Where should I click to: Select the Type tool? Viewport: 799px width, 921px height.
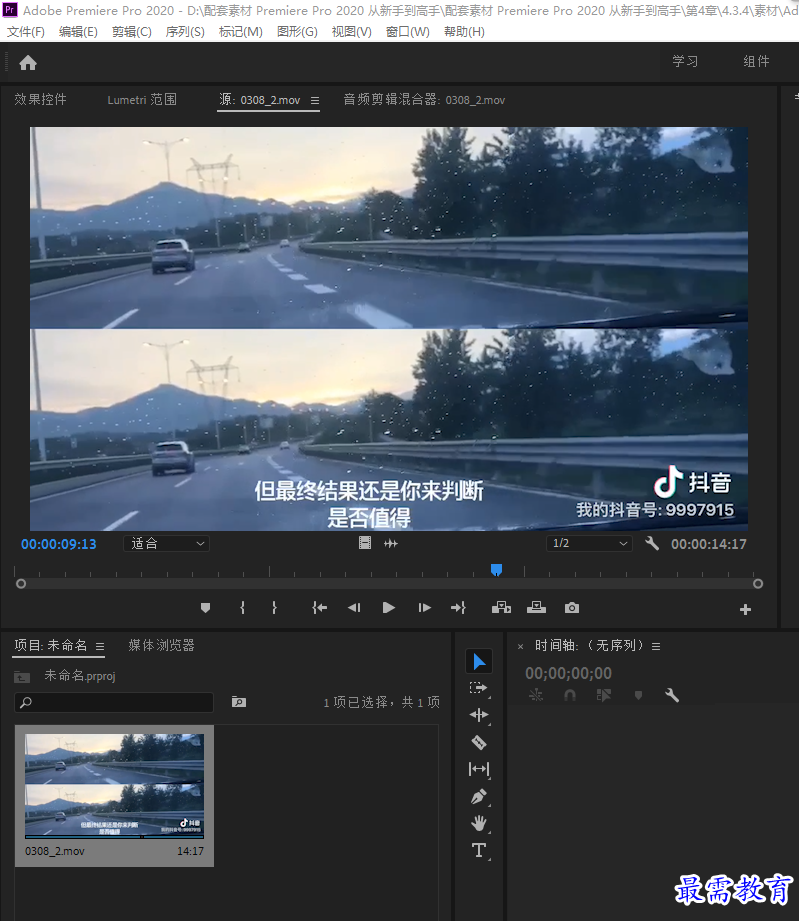pyautogui.click(x=479, y=851)
